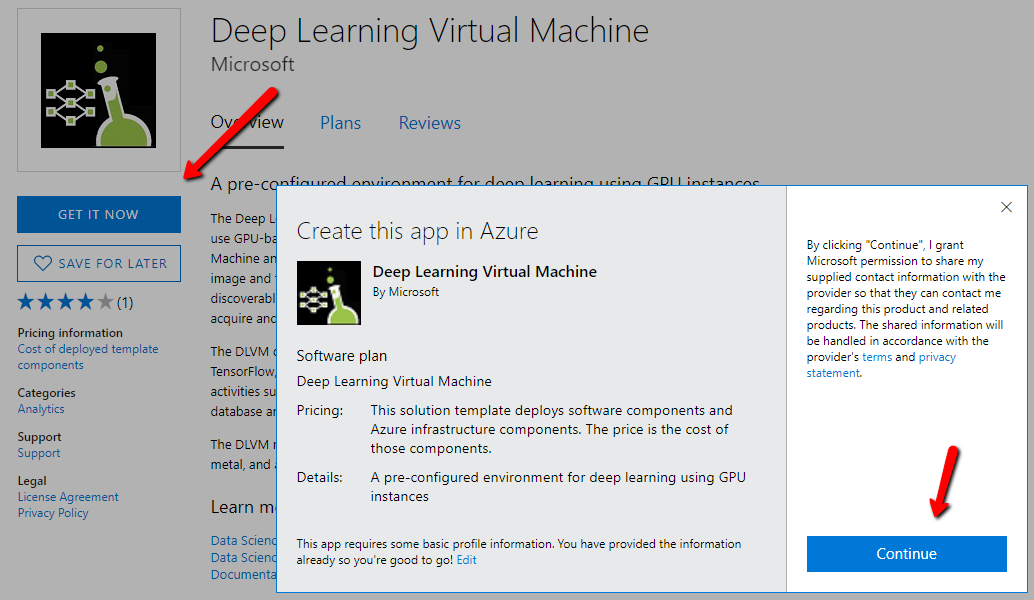Click the GET IT NOW button

tap(98, 214)
